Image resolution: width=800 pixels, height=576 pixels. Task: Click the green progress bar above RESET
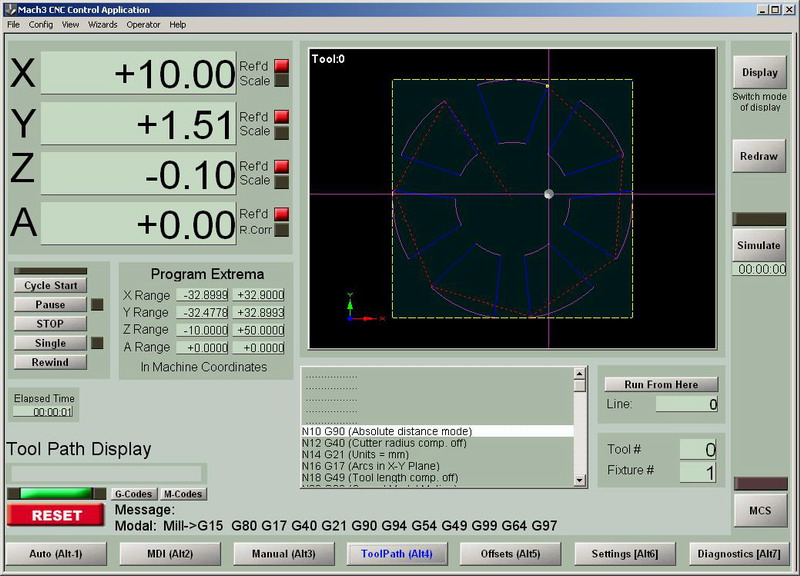(57, 493)
